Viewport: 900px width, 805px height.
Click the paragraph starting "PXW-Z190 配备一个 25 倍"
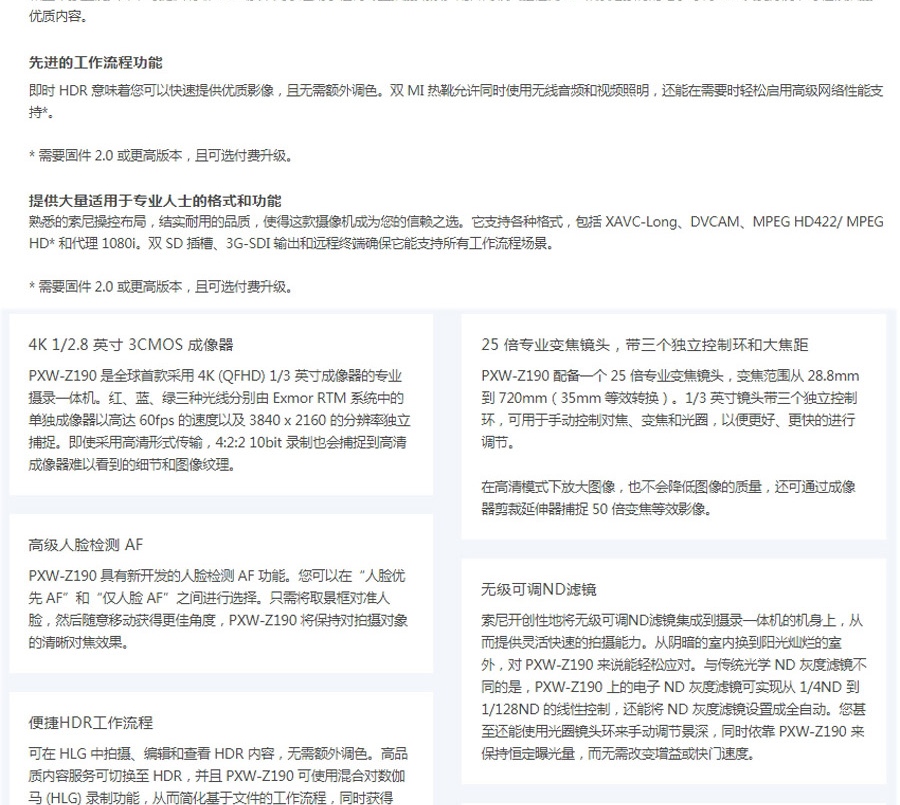[x=670, y=409]
